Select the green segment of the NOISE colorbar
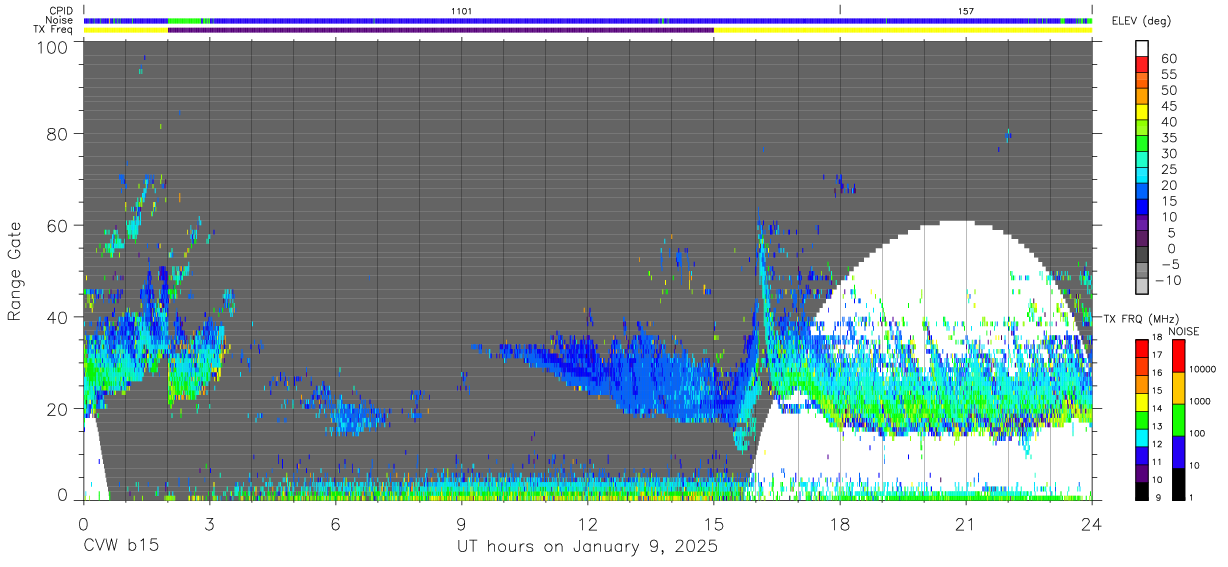This screenshot has height=567, width=1228. (x=1178, y=419)
